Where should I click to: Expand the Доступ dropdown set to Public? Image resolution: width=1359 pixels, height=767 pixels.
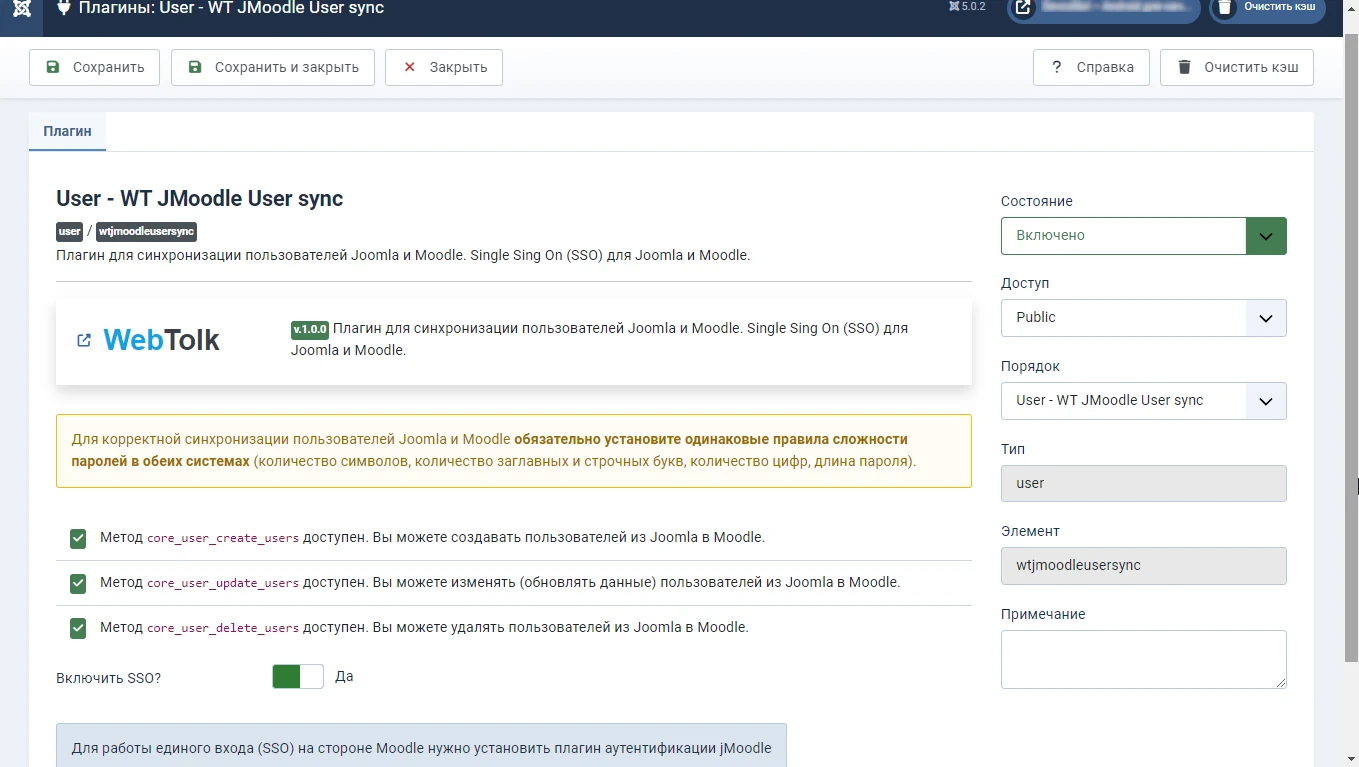pyautogui.click(x=1143, y=318)
